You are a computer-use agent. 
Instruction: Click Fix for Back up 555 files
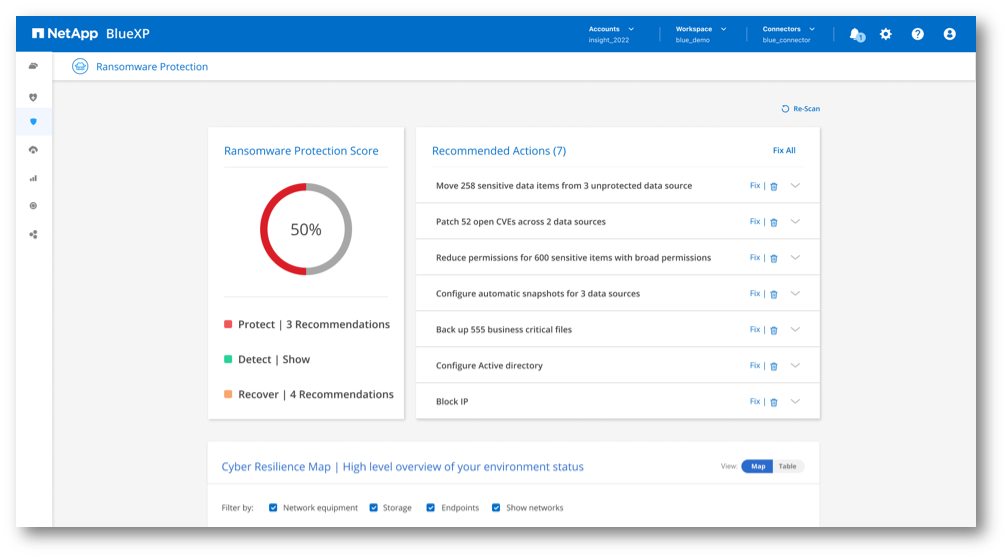[755, 329]
